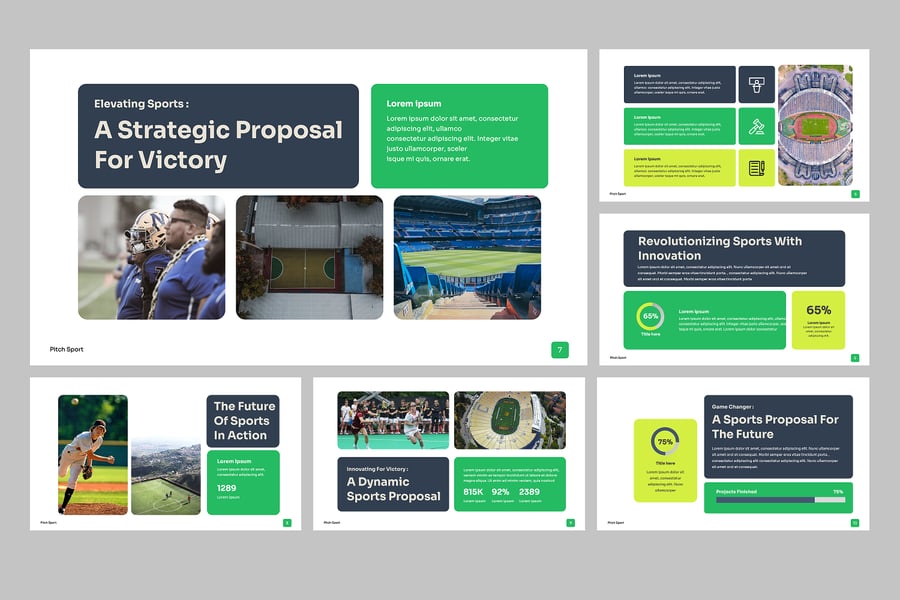Viewport: 900px width, 600px height.
Task: Click 'The Future Of Sports In Action' title
Action: 243,420
